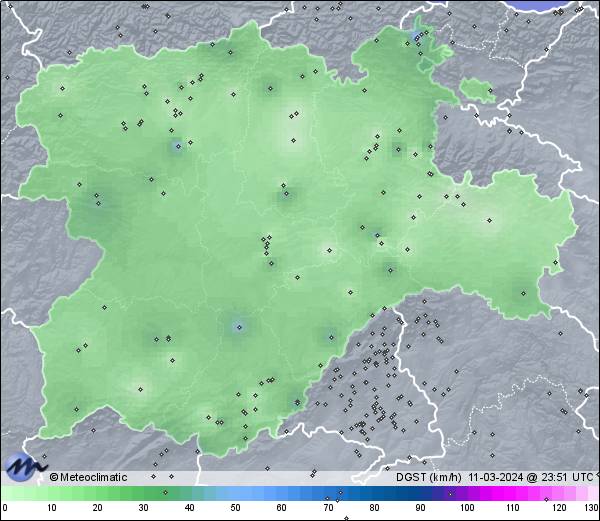Image resolution: width=600 pixels, height=521 pixels.
Task: Click the legend value 20
Action: point(98,508)
